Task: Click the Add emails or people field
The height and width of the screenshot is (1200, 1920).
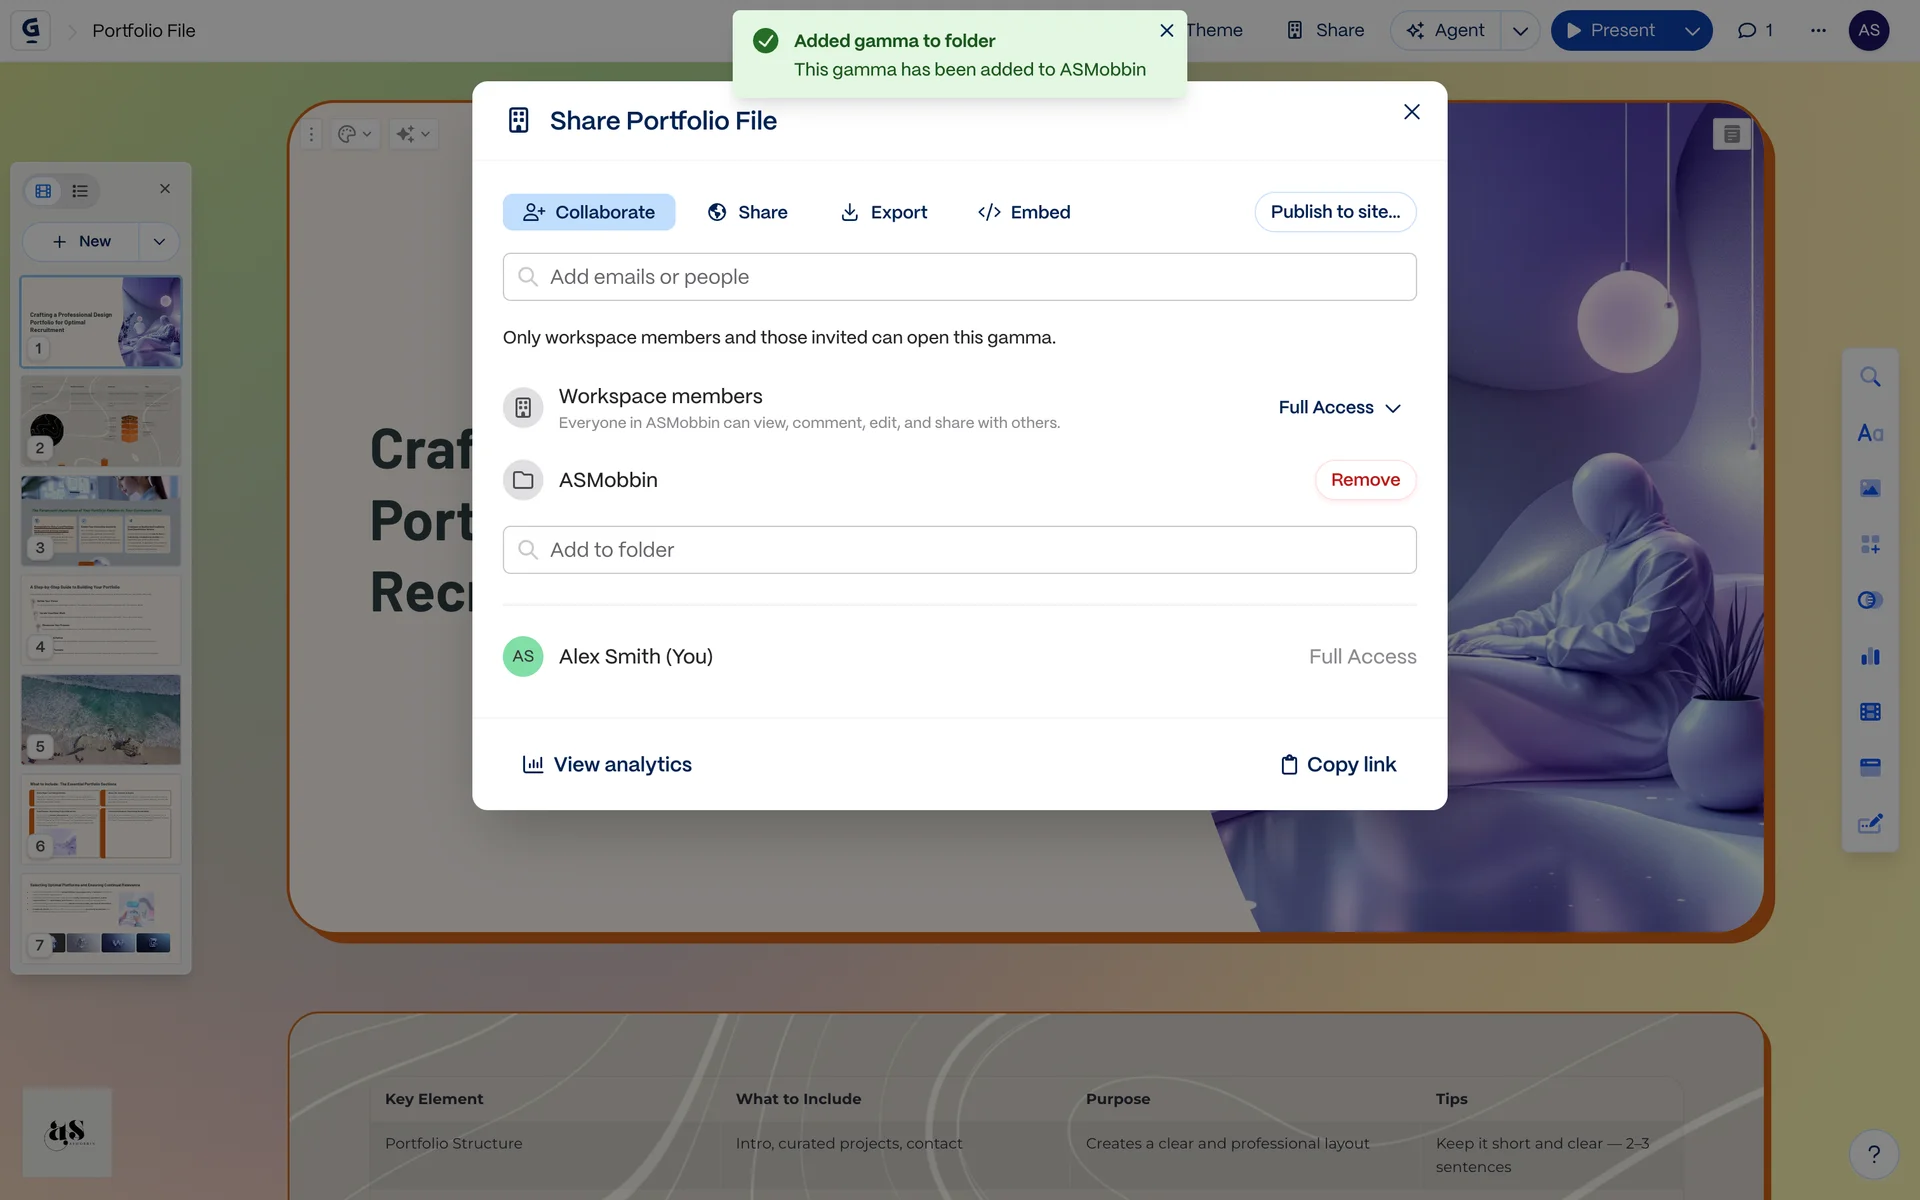Action: pos(959,277)
